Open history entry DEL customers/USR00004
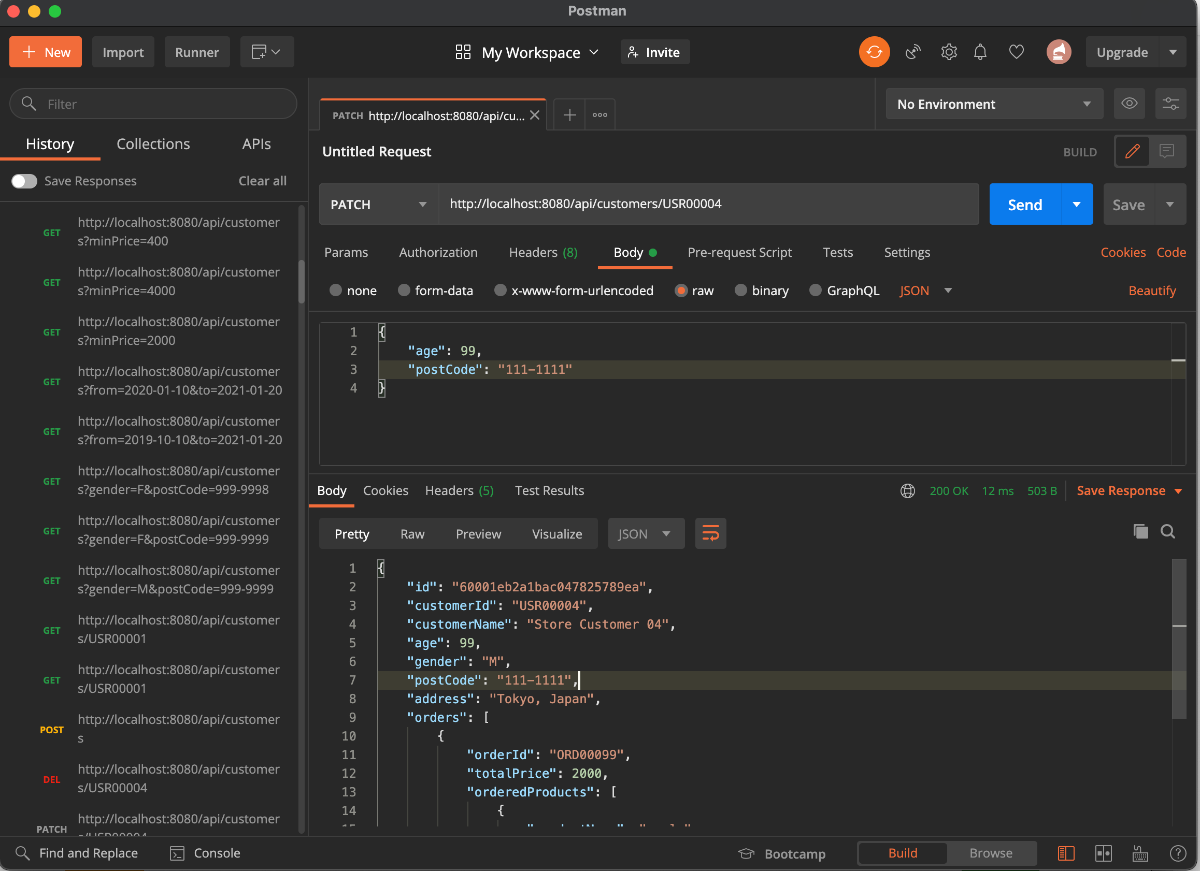 tap(153, 779)
